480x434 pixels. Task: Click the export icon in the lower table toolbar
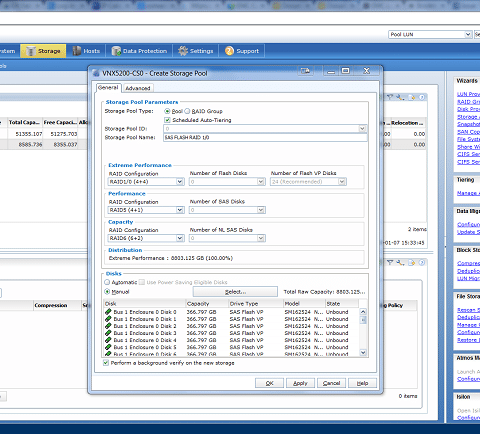(412, 263)
